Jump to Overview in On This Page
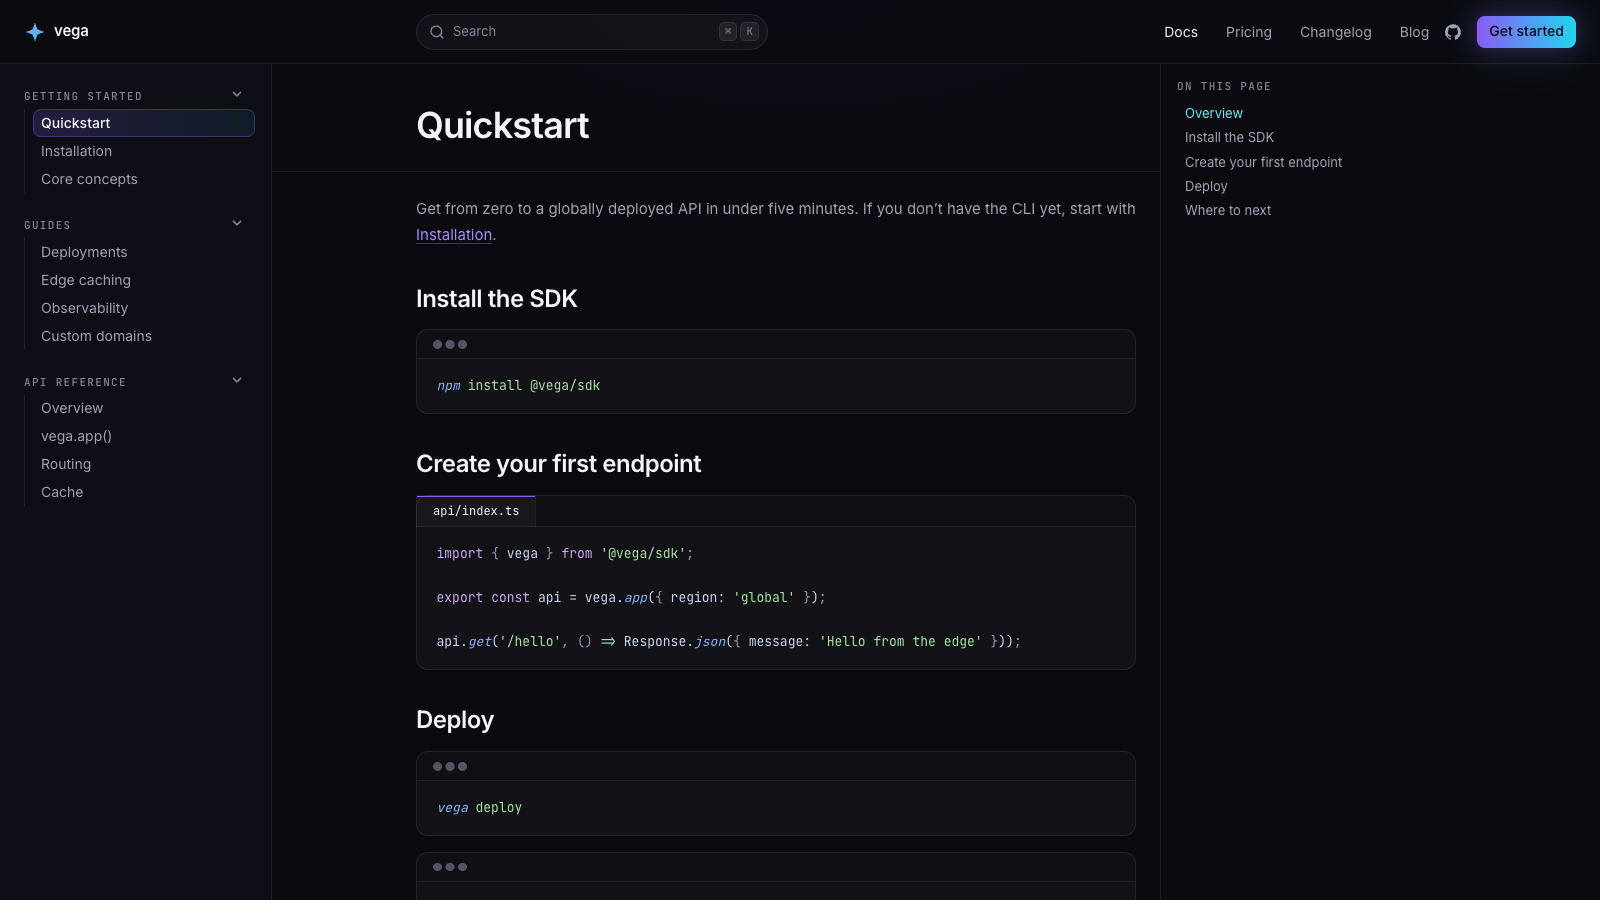 tap(1214, 113)
